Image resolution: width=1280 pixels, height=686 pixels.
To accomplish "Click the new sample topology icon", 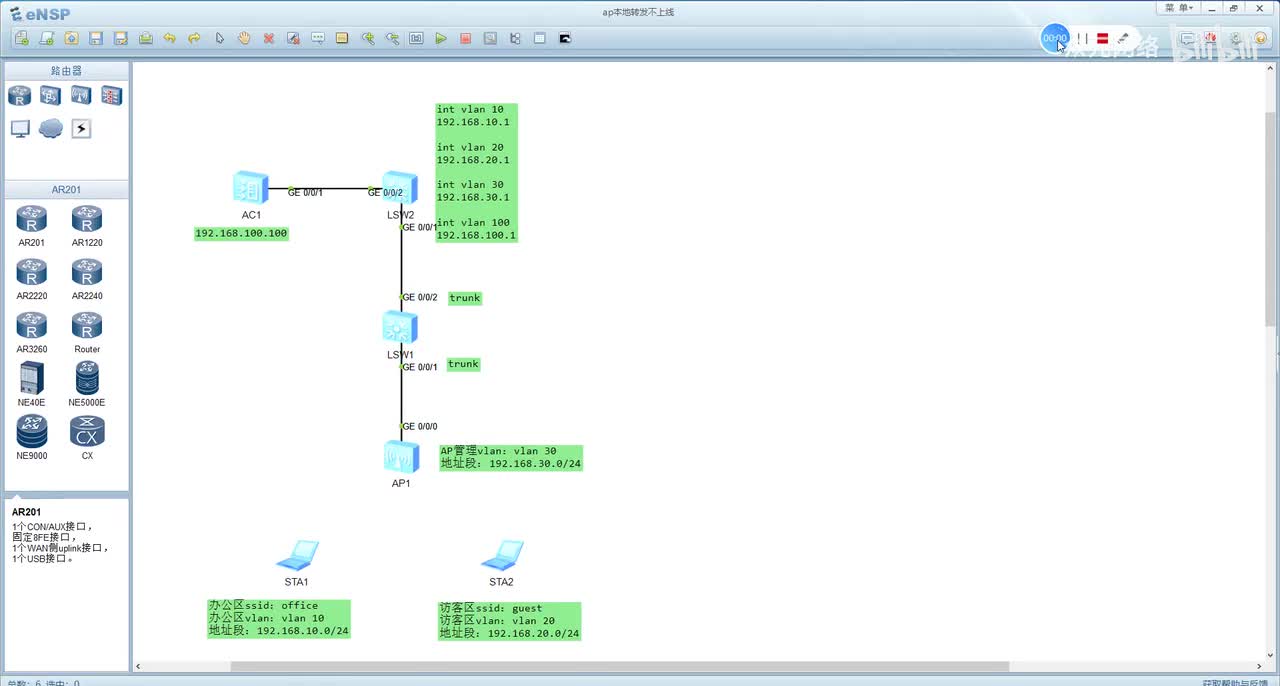I will 46,38.
